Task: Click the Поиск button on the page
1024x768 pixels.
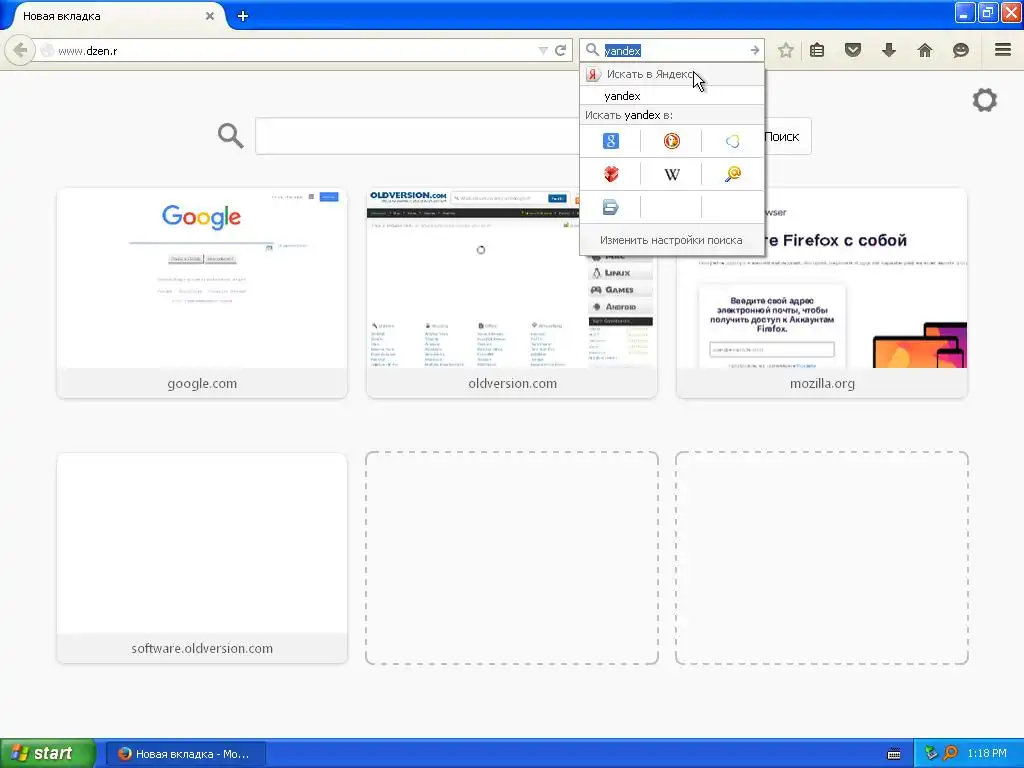Action: [782, 136]
